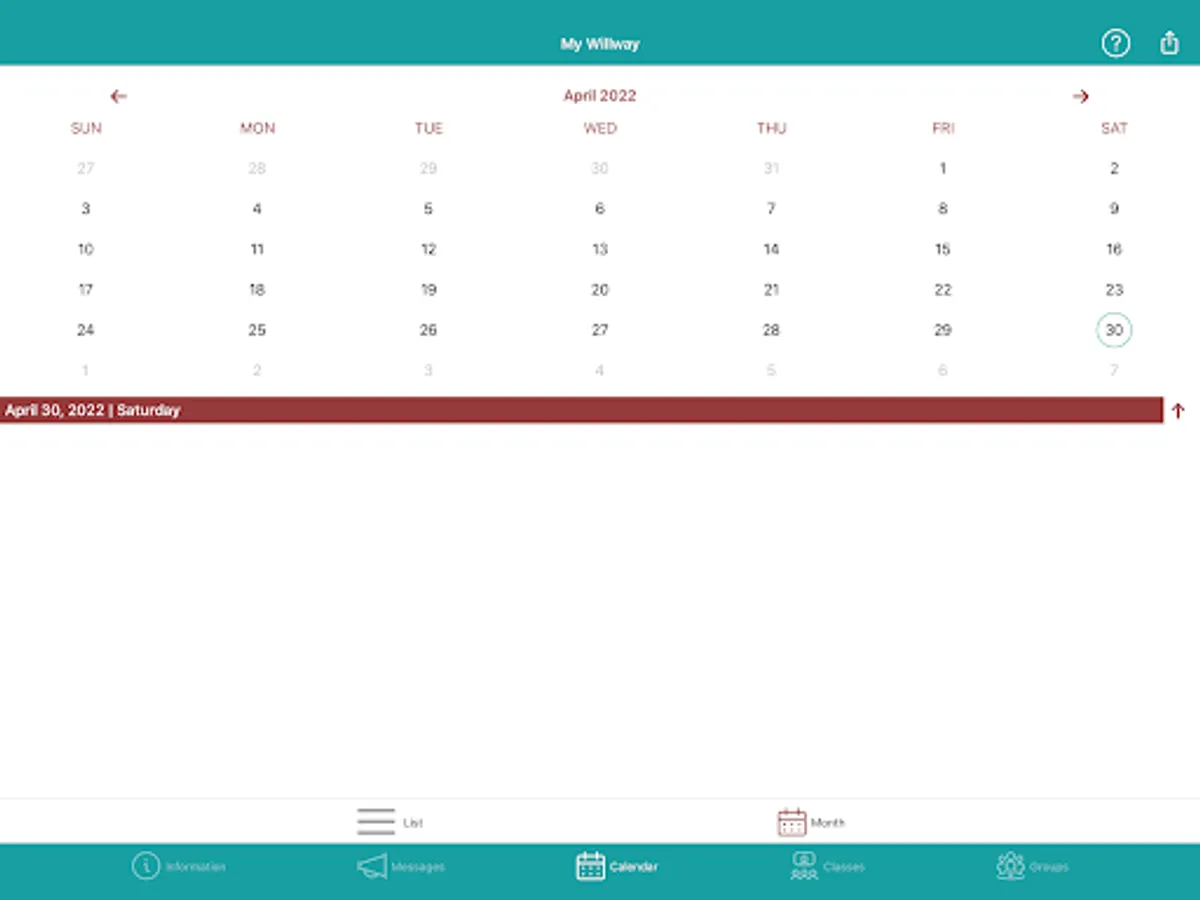Go to previous month with left arrow
This screenshot has height=900, width=1200.
118,95
